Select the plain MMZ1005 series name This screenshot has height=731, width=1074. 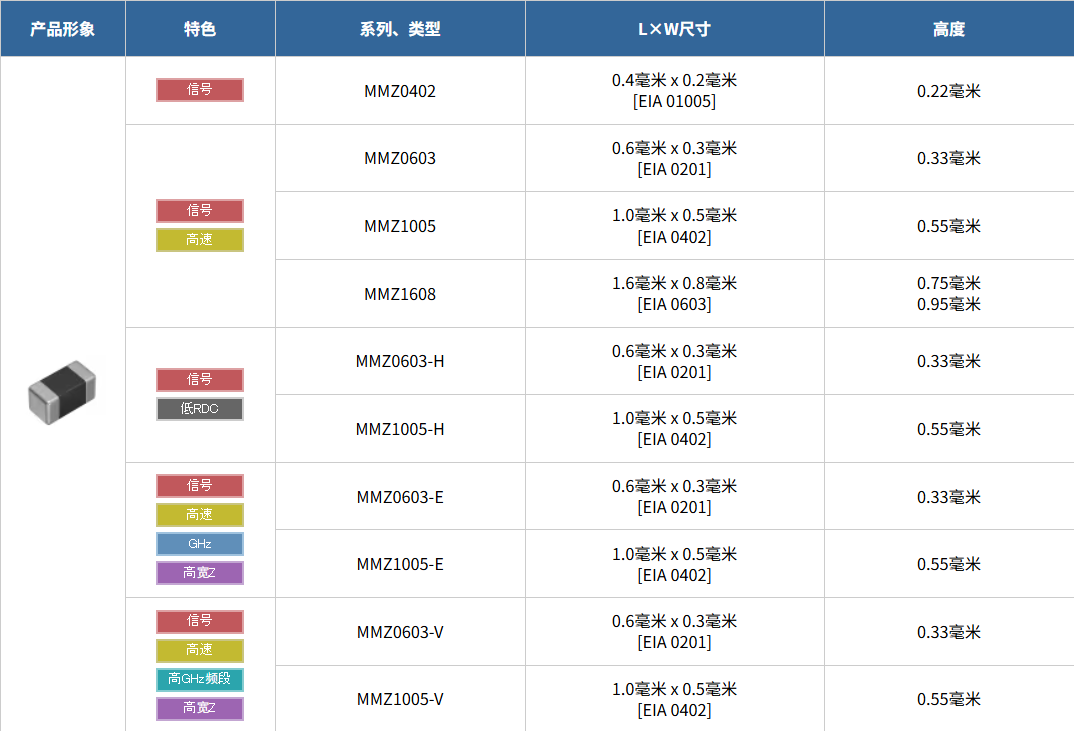[400, 226]
